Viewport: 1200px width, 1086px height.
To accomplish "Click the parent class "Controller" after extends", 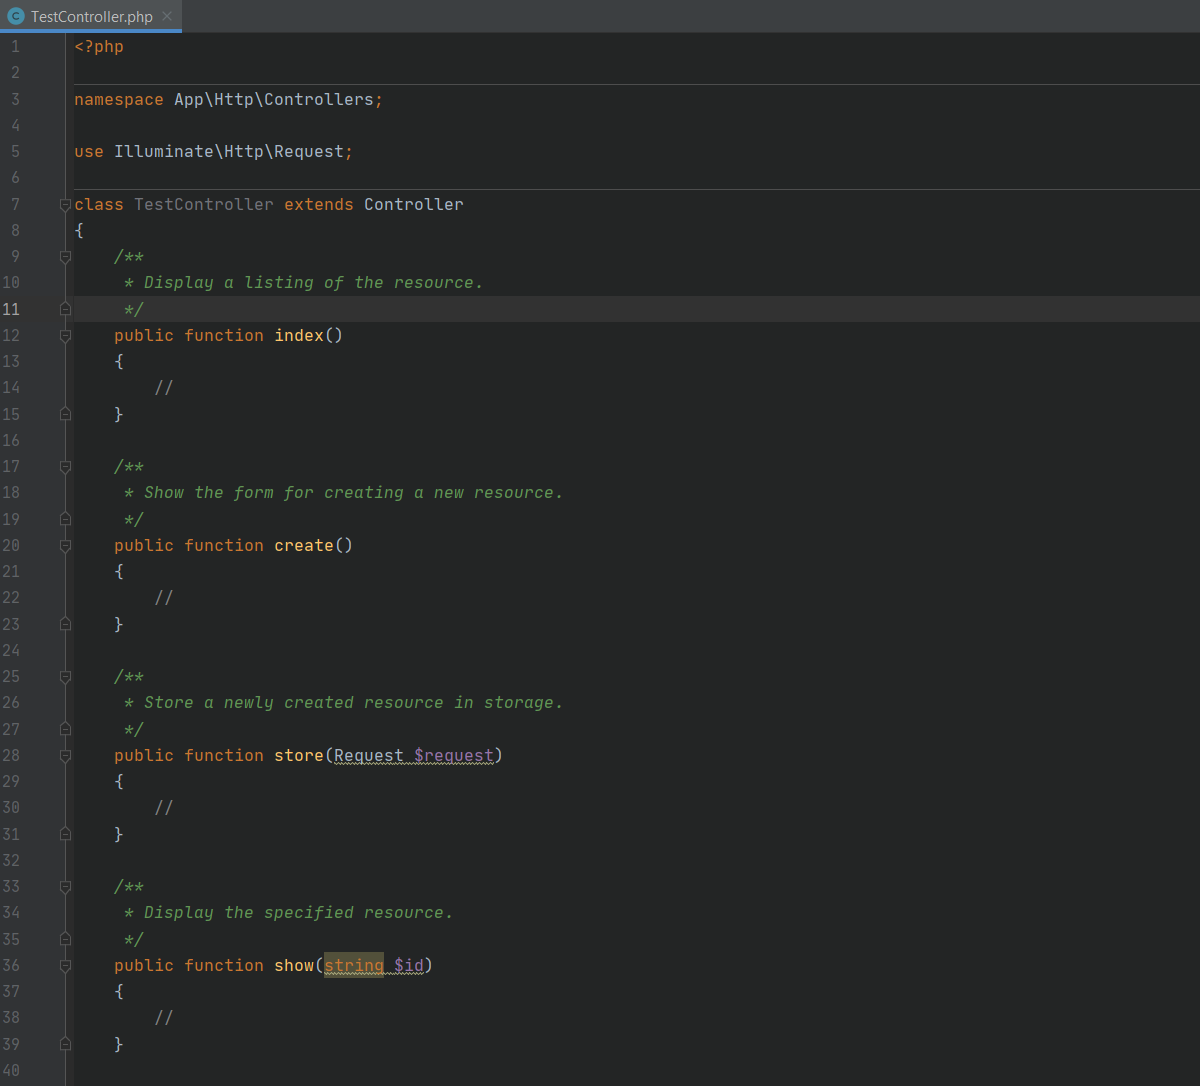I will [x=414, y=205].
